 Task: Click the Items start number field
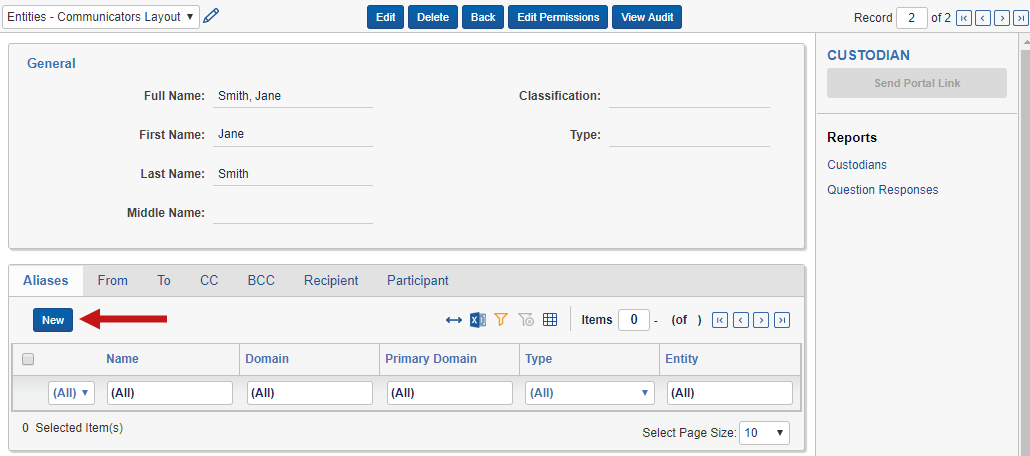click(x=634, y=320)
